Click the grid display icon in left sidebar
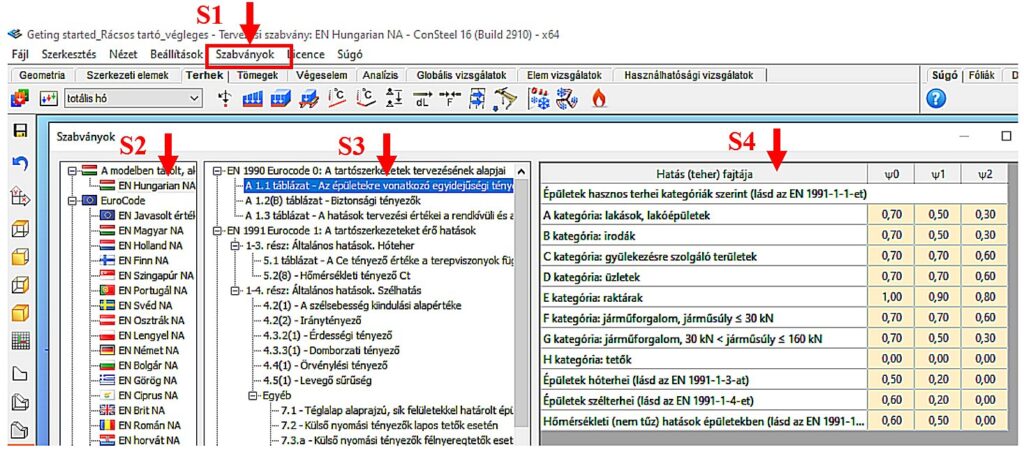 [20, 340]
